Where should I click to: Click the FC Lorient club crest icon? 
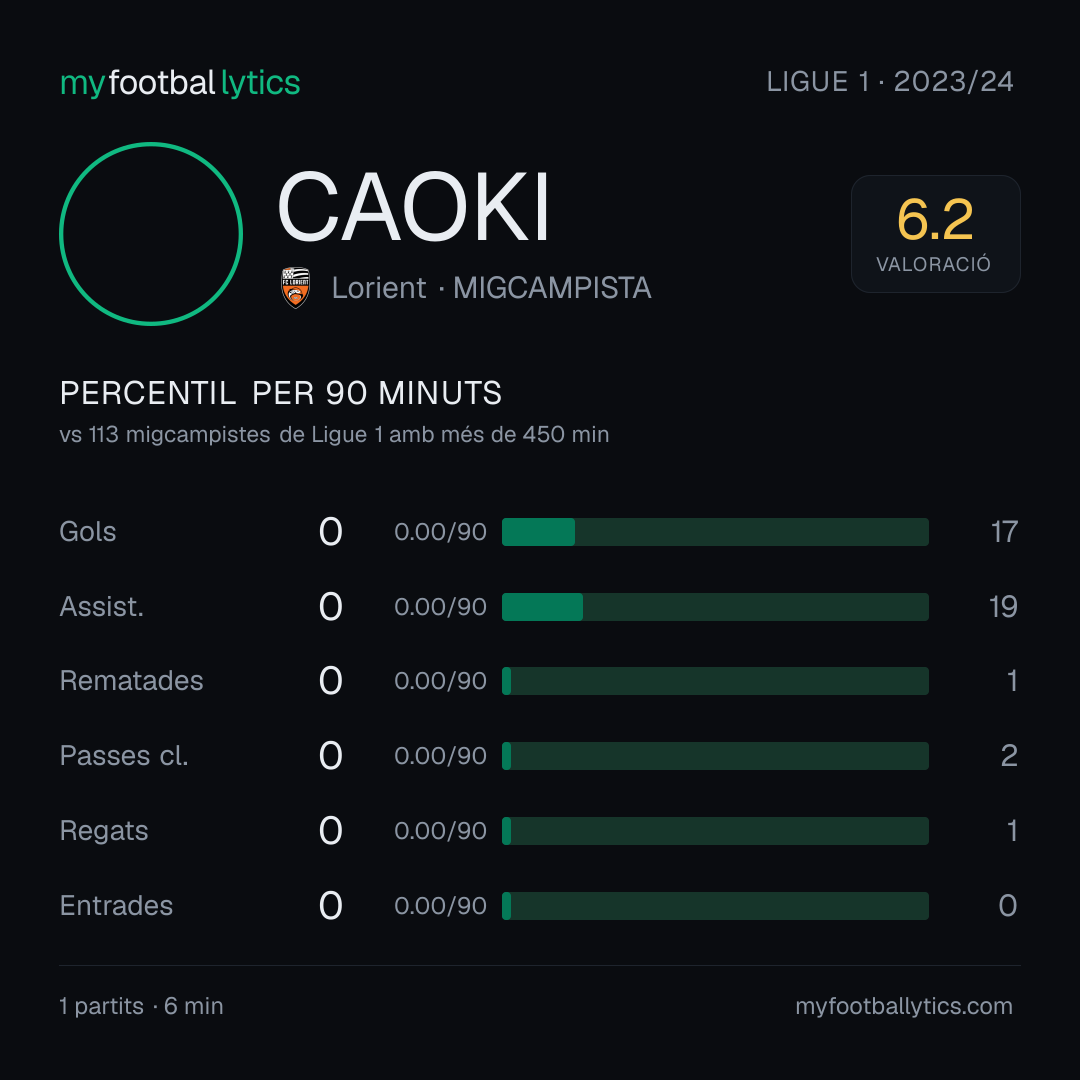(295, 287)
